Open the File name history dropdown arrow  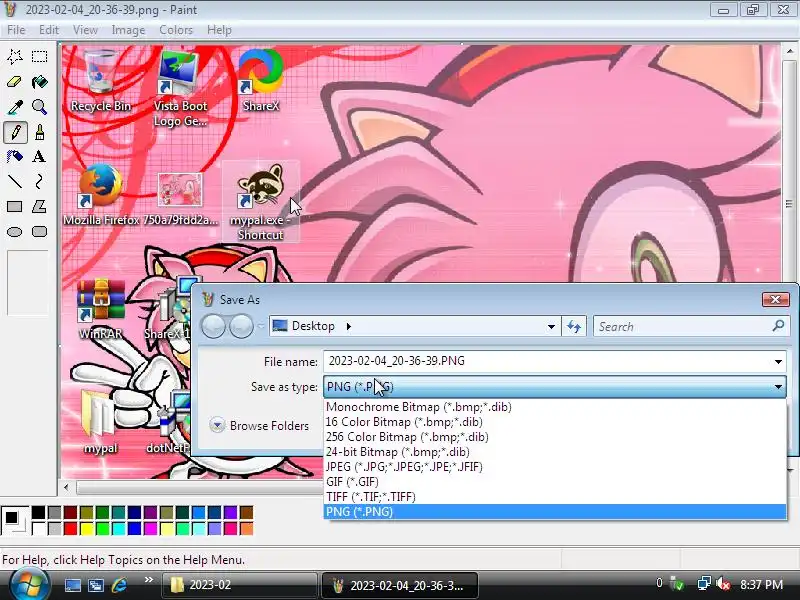[x=778, y=362]
